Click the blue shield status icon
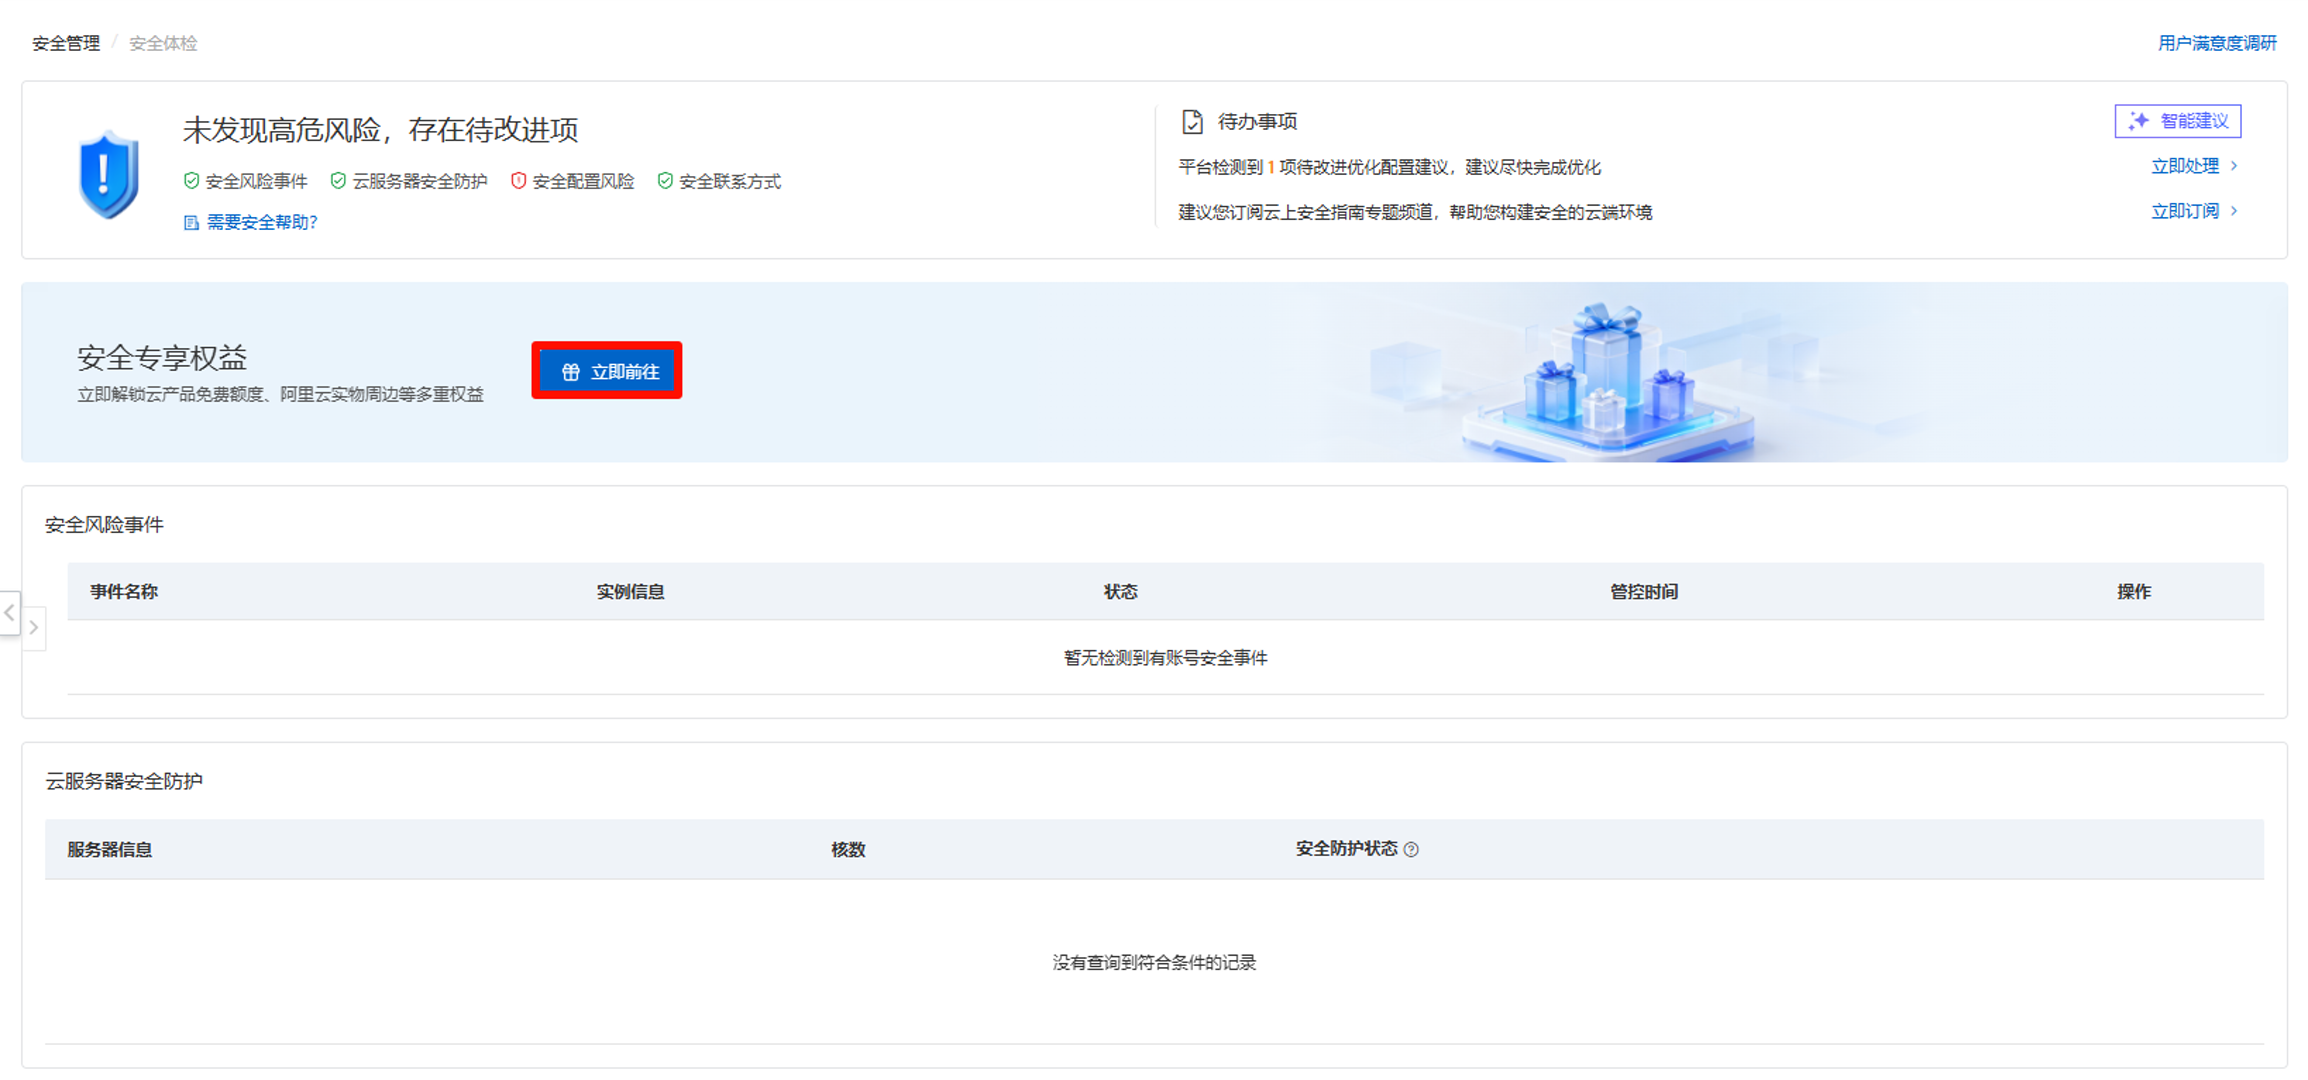 click(108, 170)
